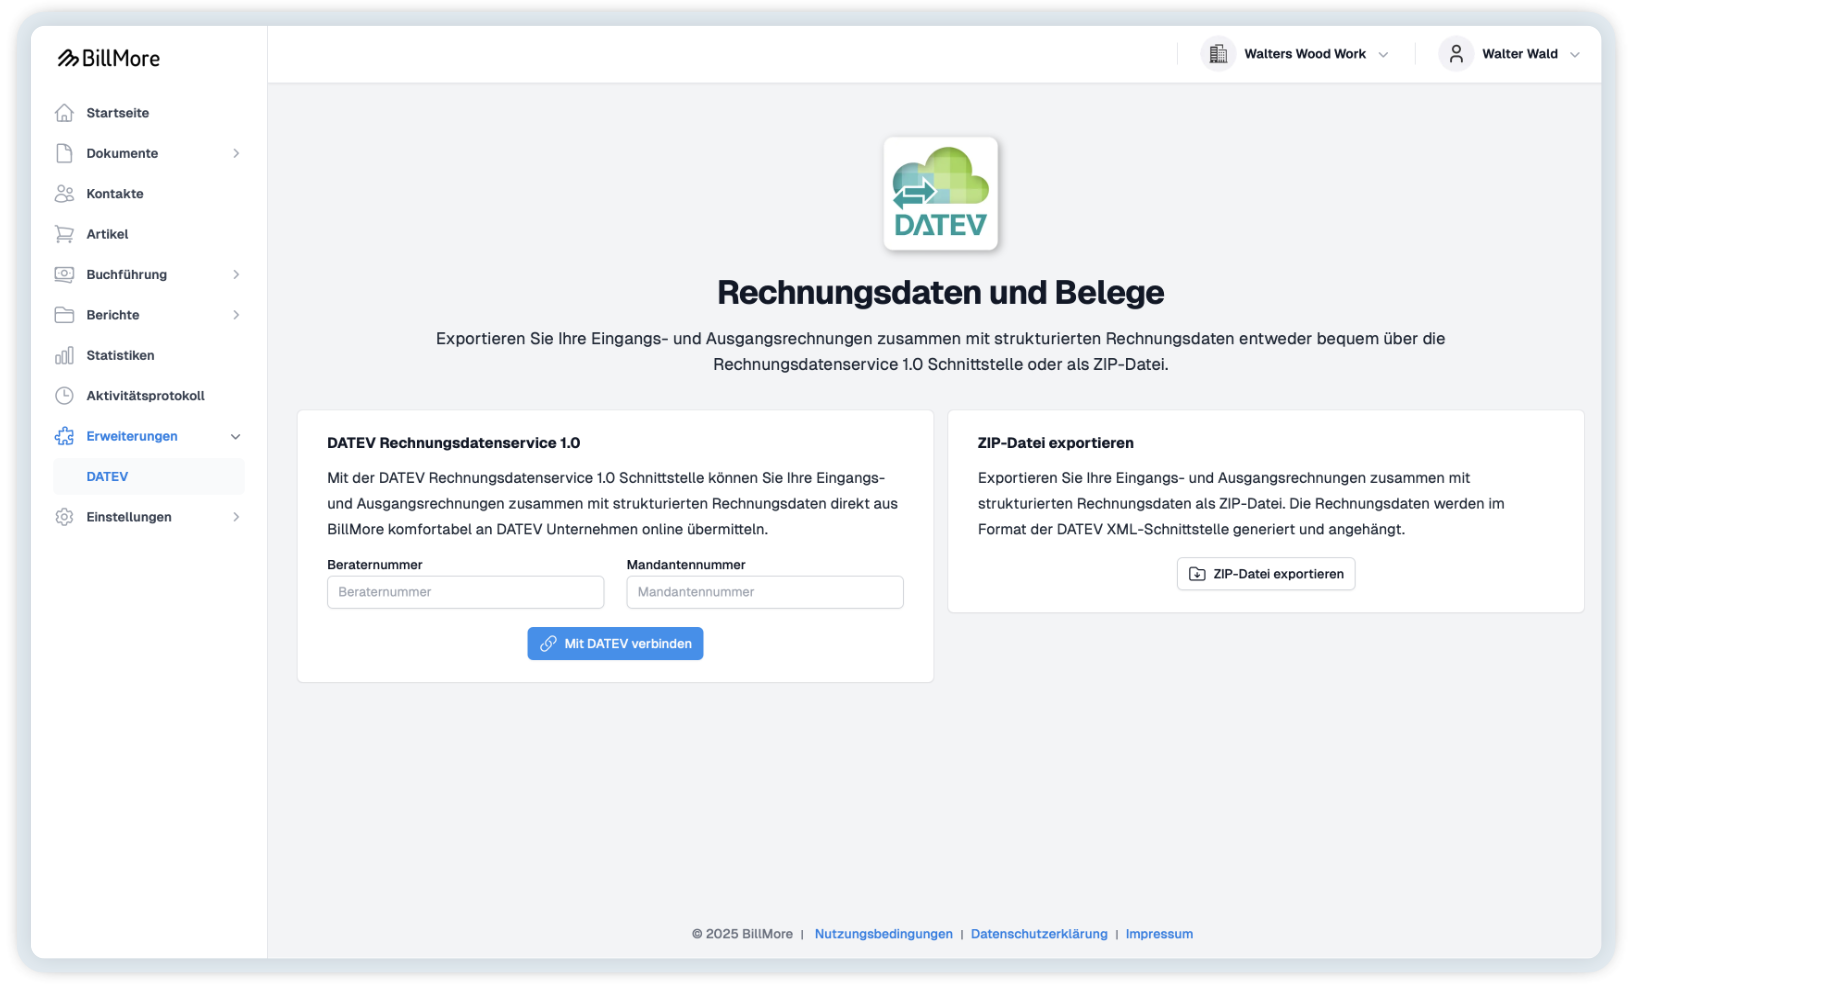This screenshot has height=984, width=1828.
Task: Click the DATEV cloud logo
Action: point(940,194)
